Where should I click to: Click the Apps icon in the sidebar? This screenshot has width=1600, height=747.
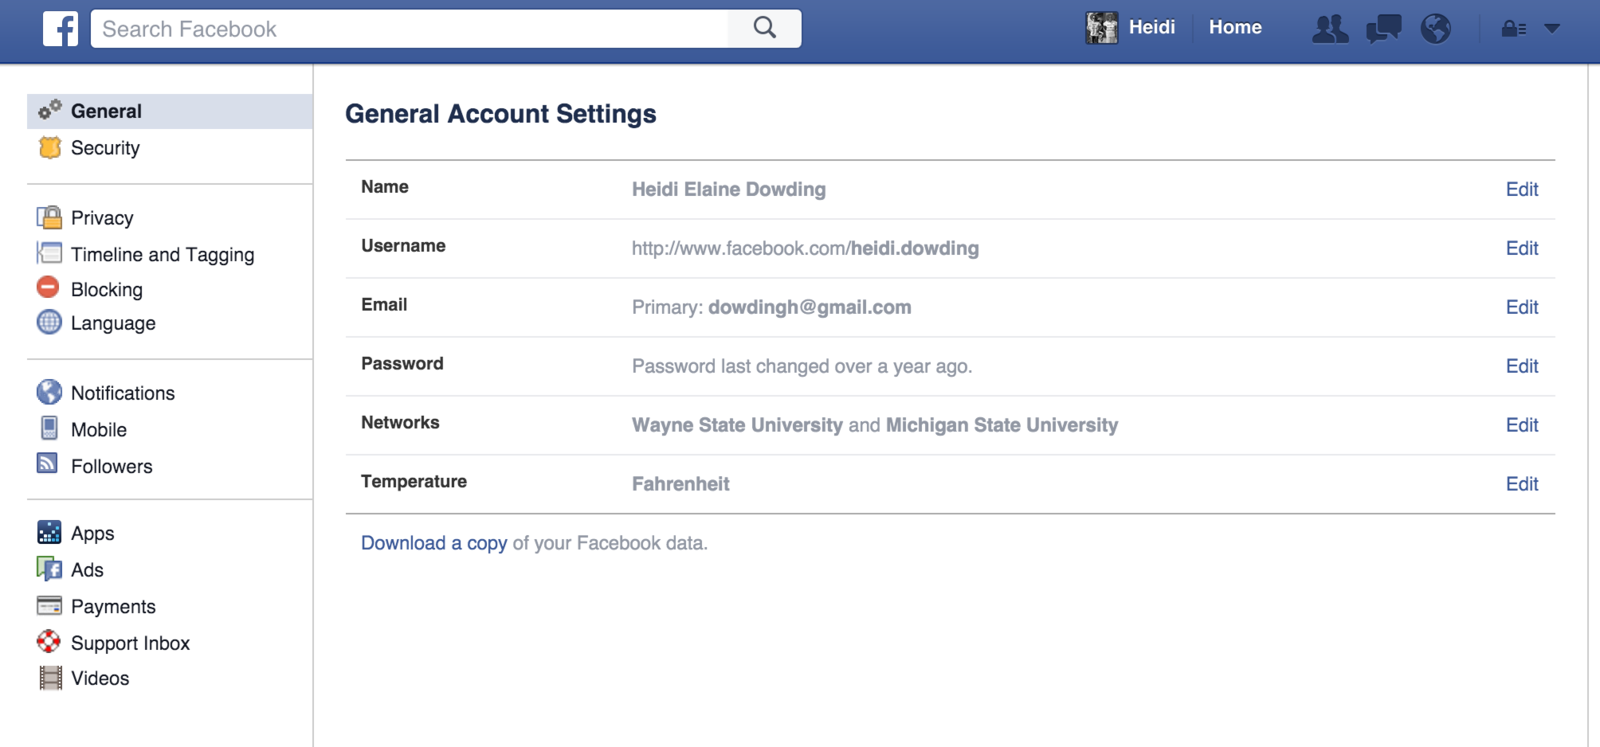click(x=49, y=532)
